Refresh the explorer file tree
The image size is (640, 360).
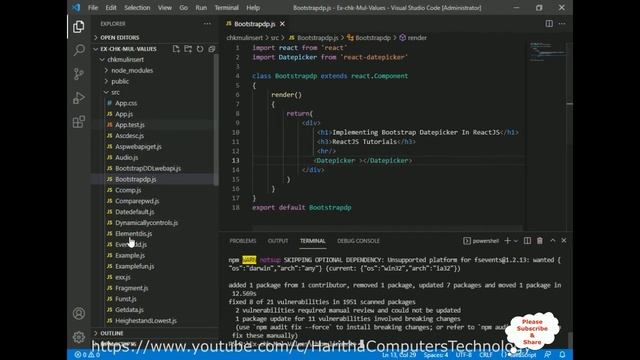(x=200, y=49)
